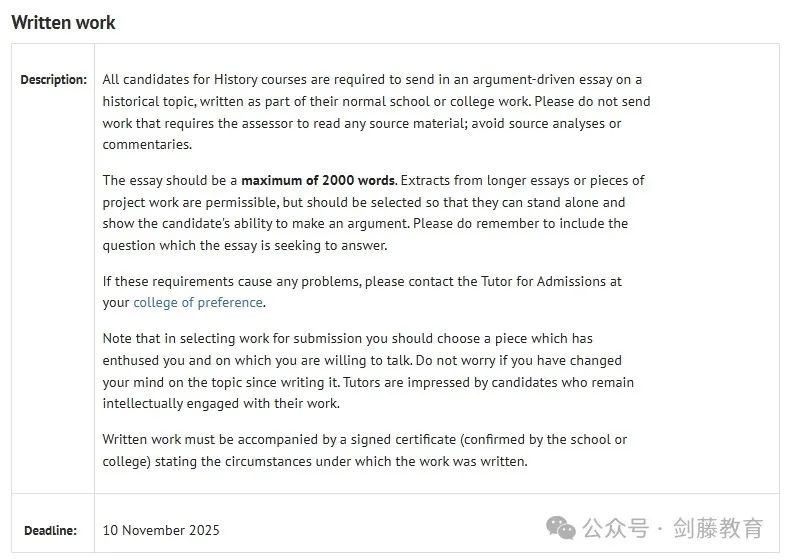Click the Written work heading
789x560 pixels.
[63, 23]
